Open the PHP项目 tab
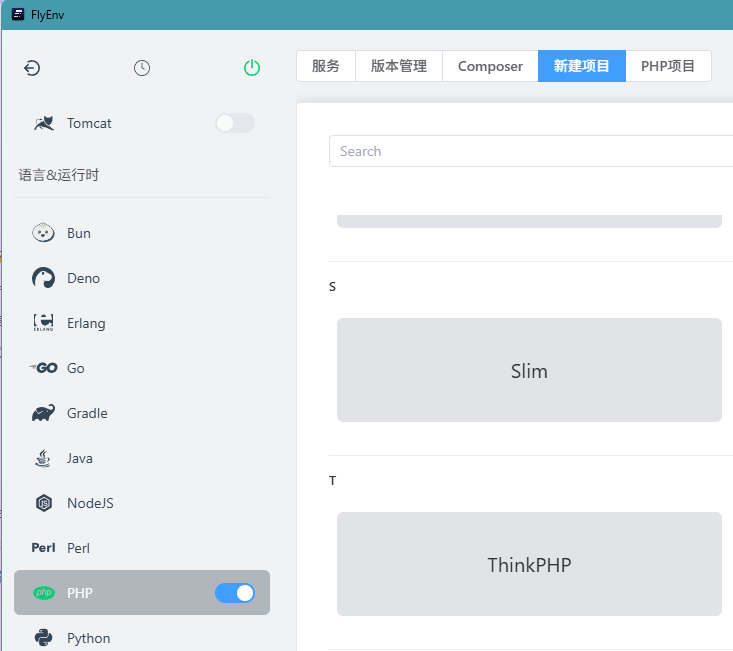This screenshot has height=651, width=733. 668,66
